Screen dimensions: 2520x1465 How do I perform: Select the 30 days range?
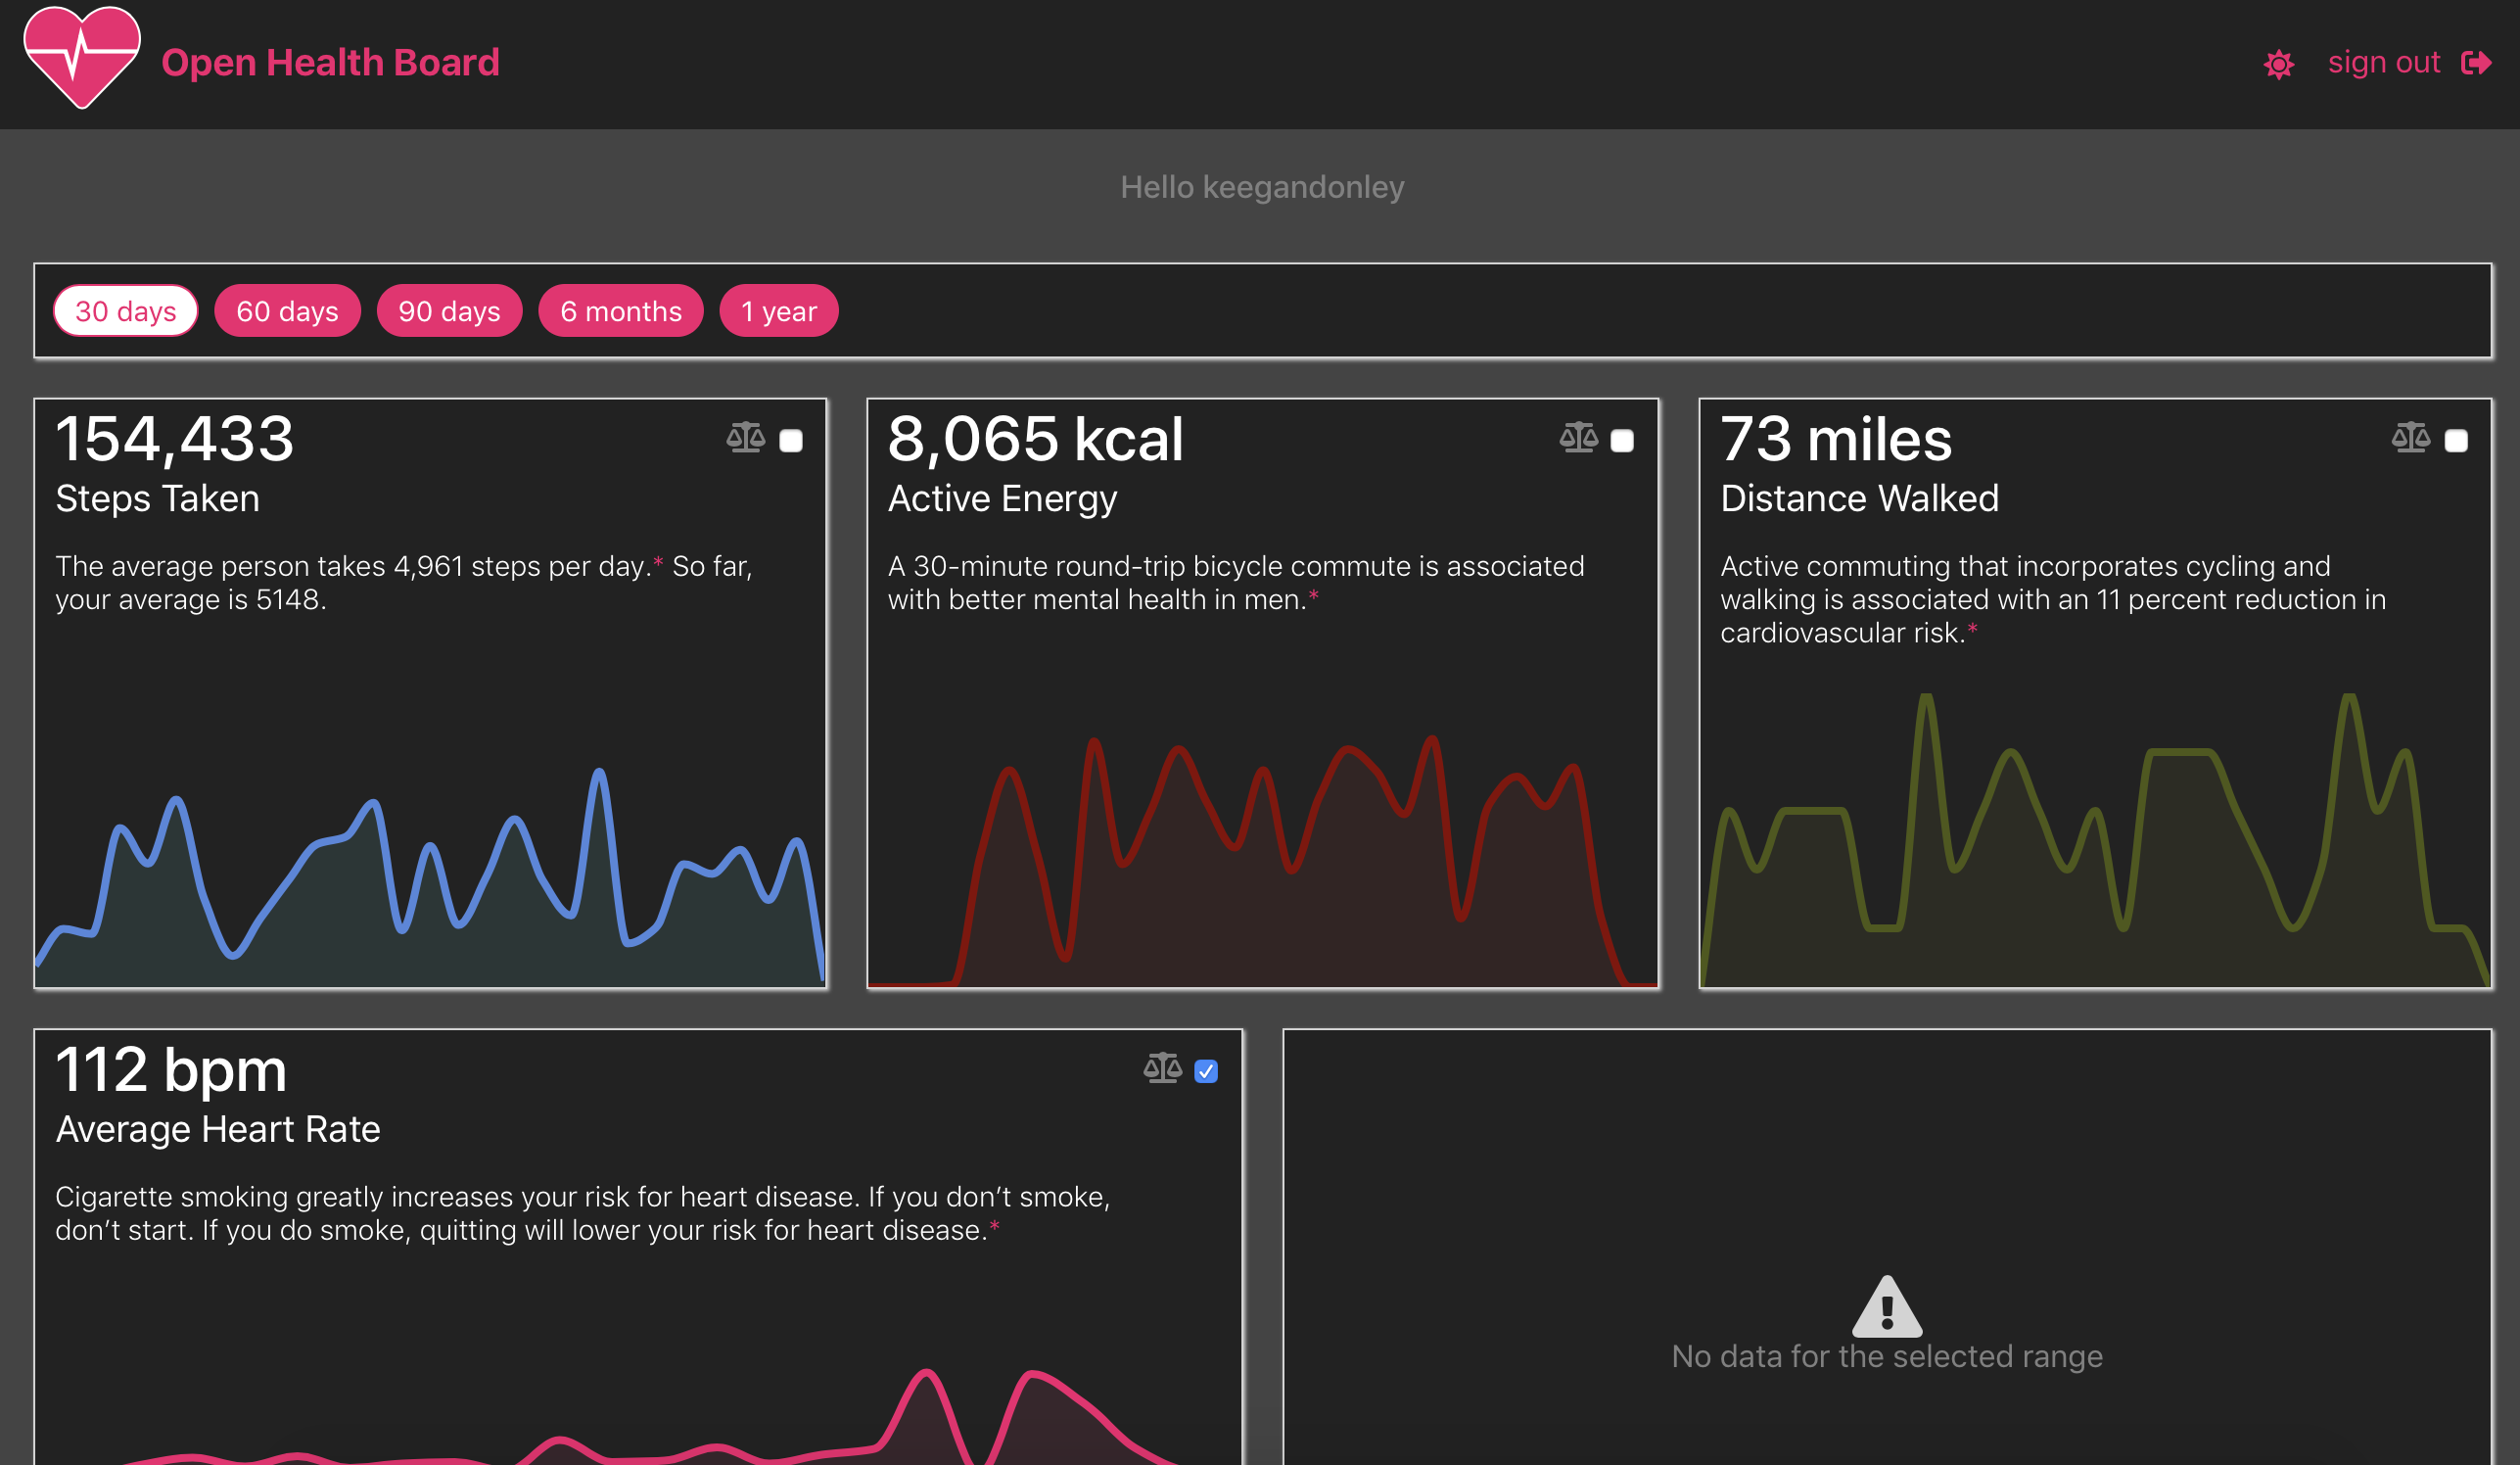coord(126,311)
